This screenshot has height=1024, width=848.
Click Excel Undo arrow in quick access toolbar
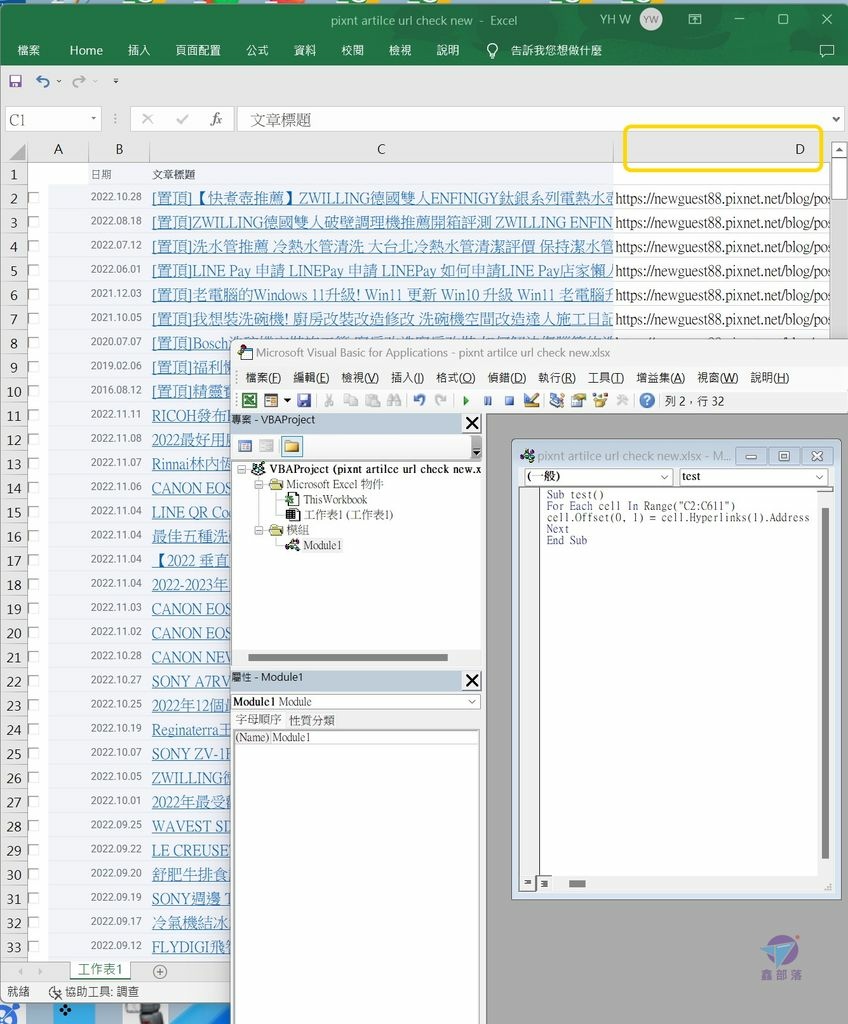pyautogui.click(x=43, y=81)
